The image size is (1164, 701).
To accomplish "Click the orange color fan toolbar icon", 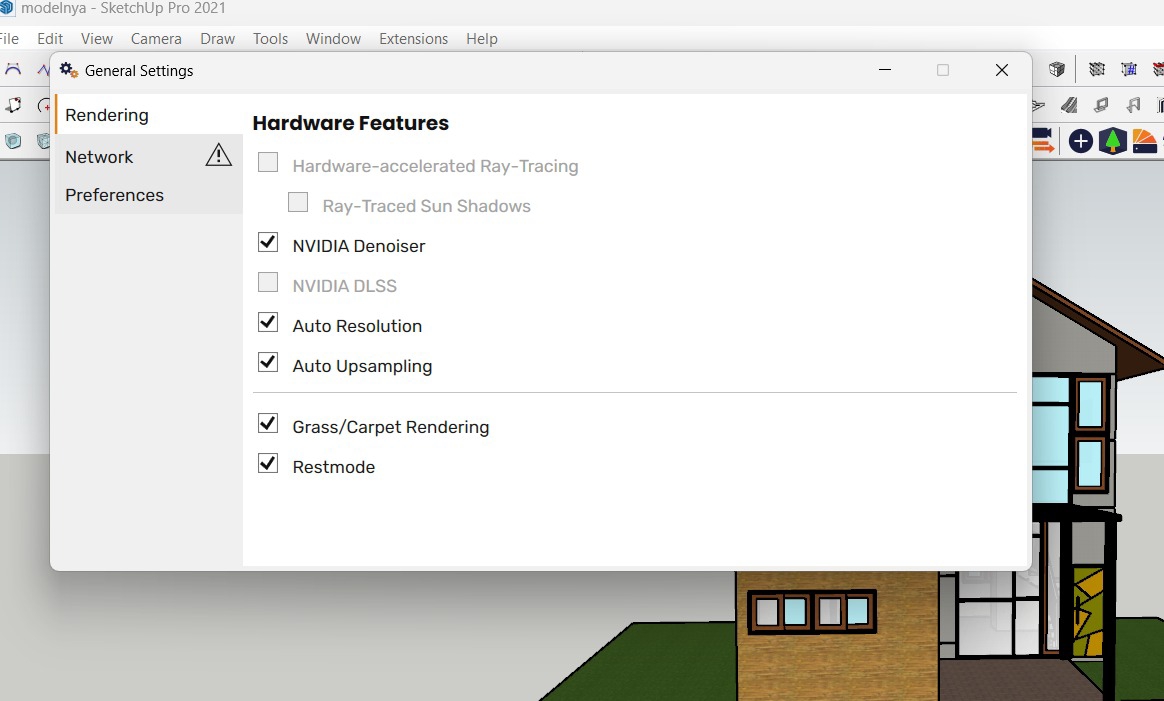I will click(x=1144, y=141).
